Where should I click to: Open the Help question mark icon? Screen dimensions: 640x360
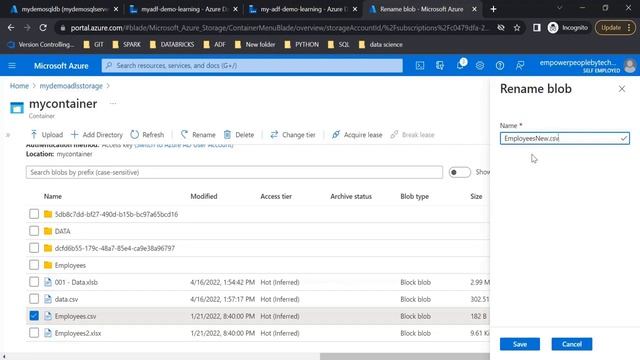tap(500, 65)
